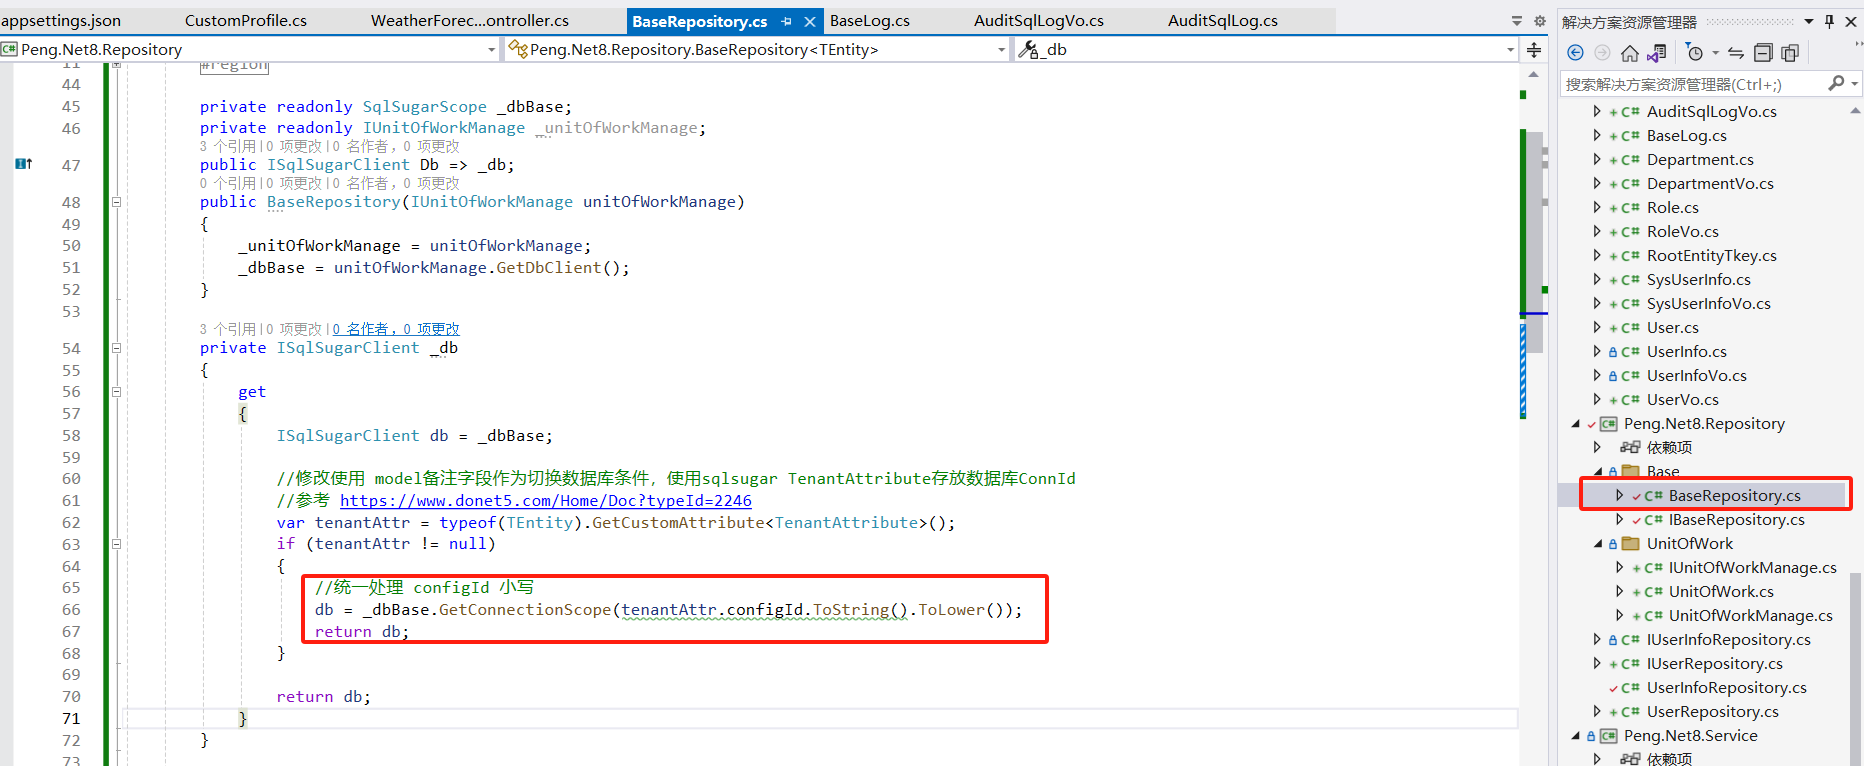This screenshot has width=1864, height=766.
Task: Select AuditSqlLogVo.cs in Solution Explorer
Action: pos(1711,112)
